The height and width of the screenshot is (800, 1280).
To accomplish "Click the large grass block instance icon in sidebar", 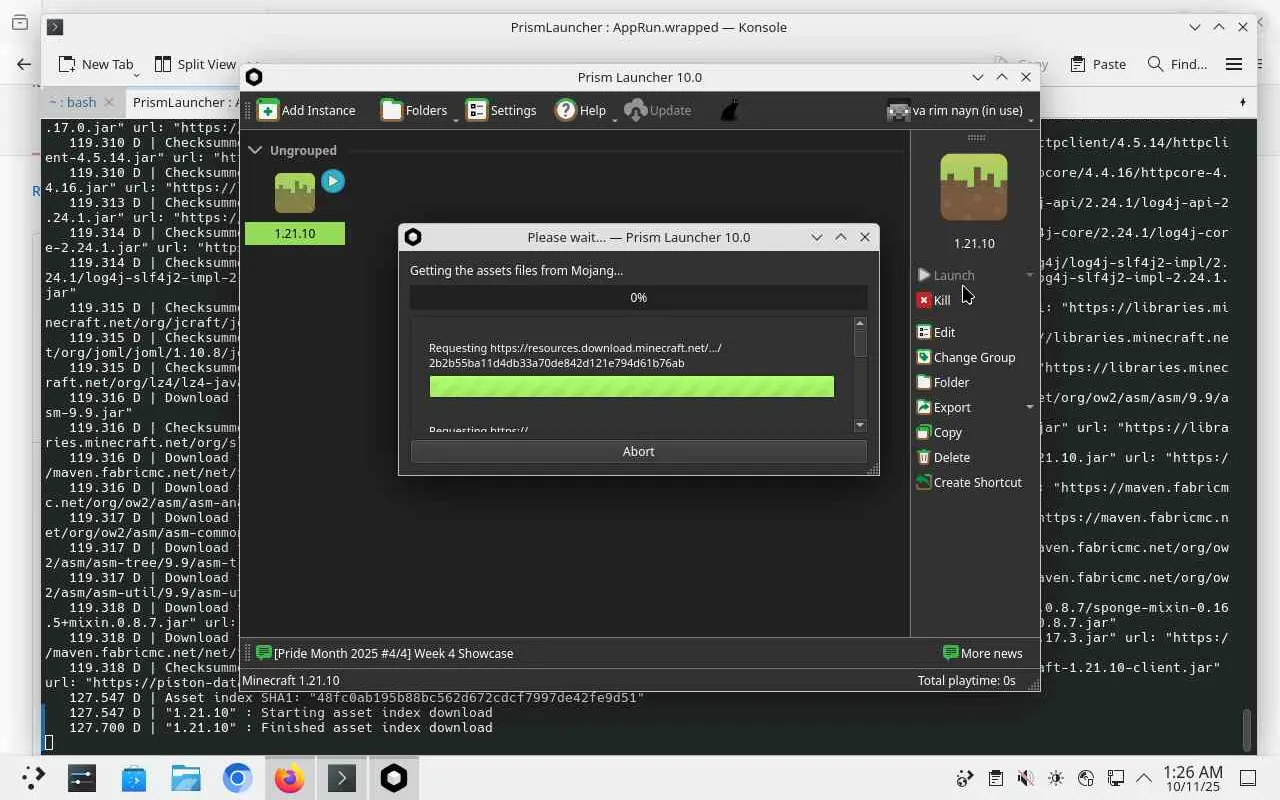I will coord(974,187).
